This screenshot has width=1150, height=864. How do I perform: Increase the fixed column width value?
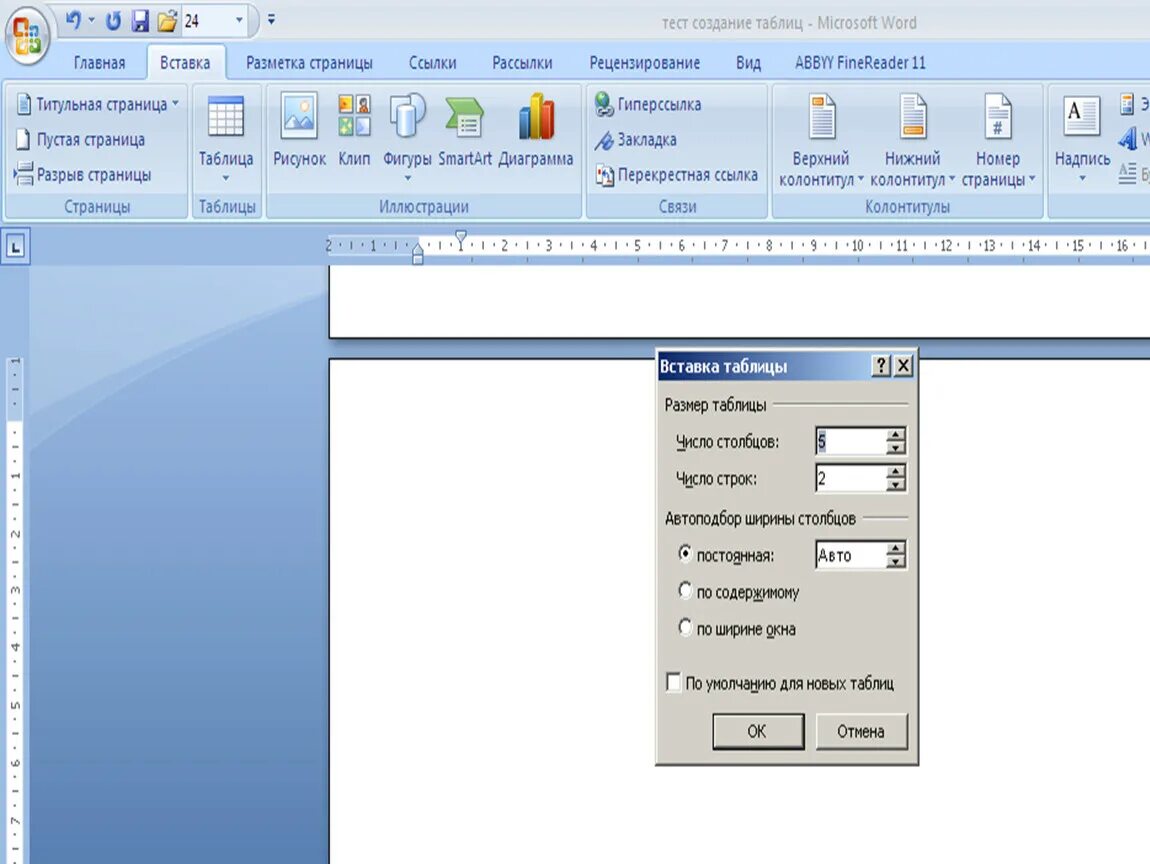(x=896, y=548)
